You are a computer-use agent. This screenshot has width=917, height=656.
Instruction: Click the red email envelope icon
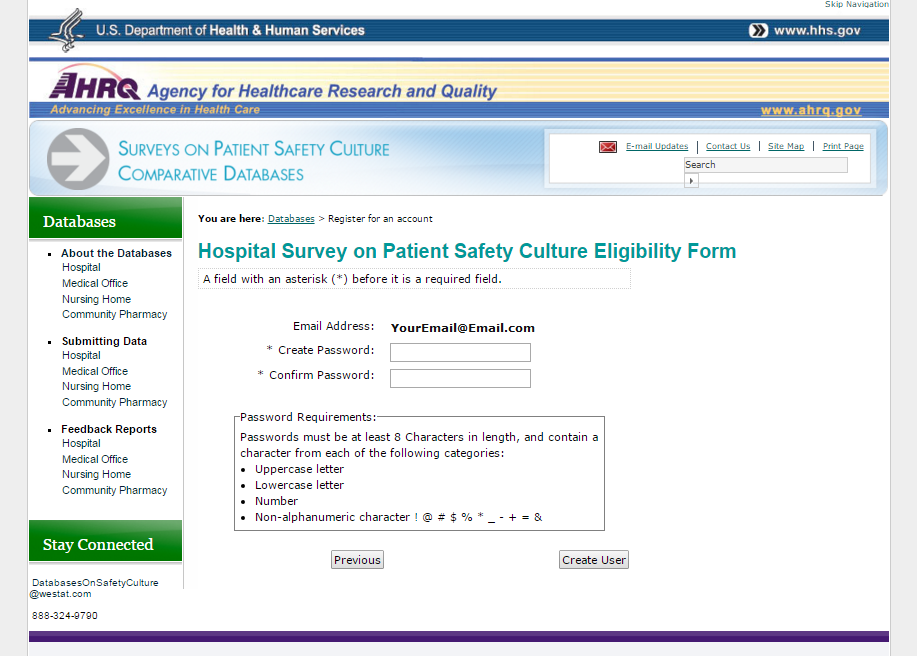click(608, 147)
